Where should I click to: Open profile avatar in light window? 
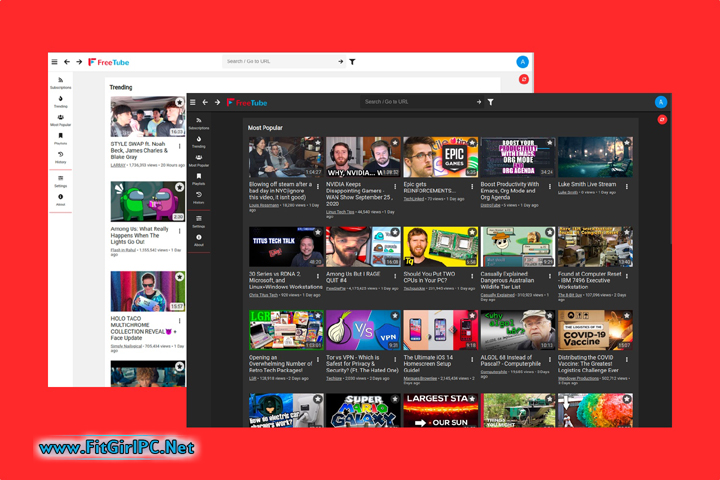(x=523, y=62)
